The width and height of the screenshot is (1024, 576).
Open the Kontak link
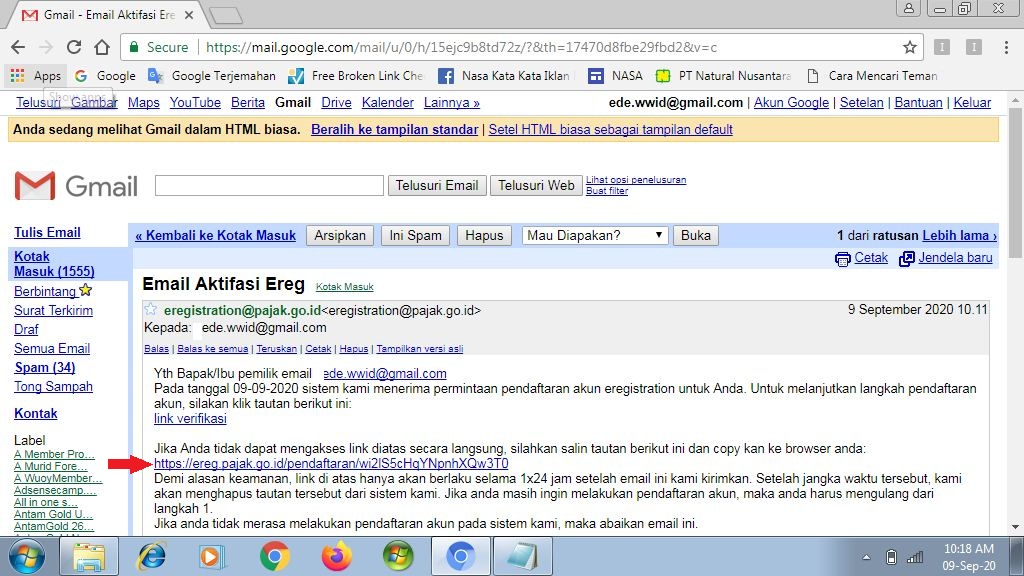35,413
